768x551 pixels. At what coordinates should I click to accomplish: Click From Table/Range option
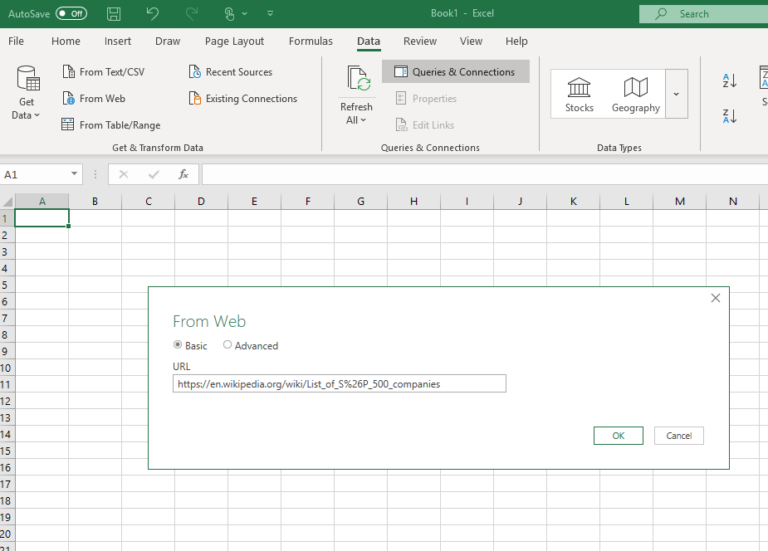[x=110, y=125]
